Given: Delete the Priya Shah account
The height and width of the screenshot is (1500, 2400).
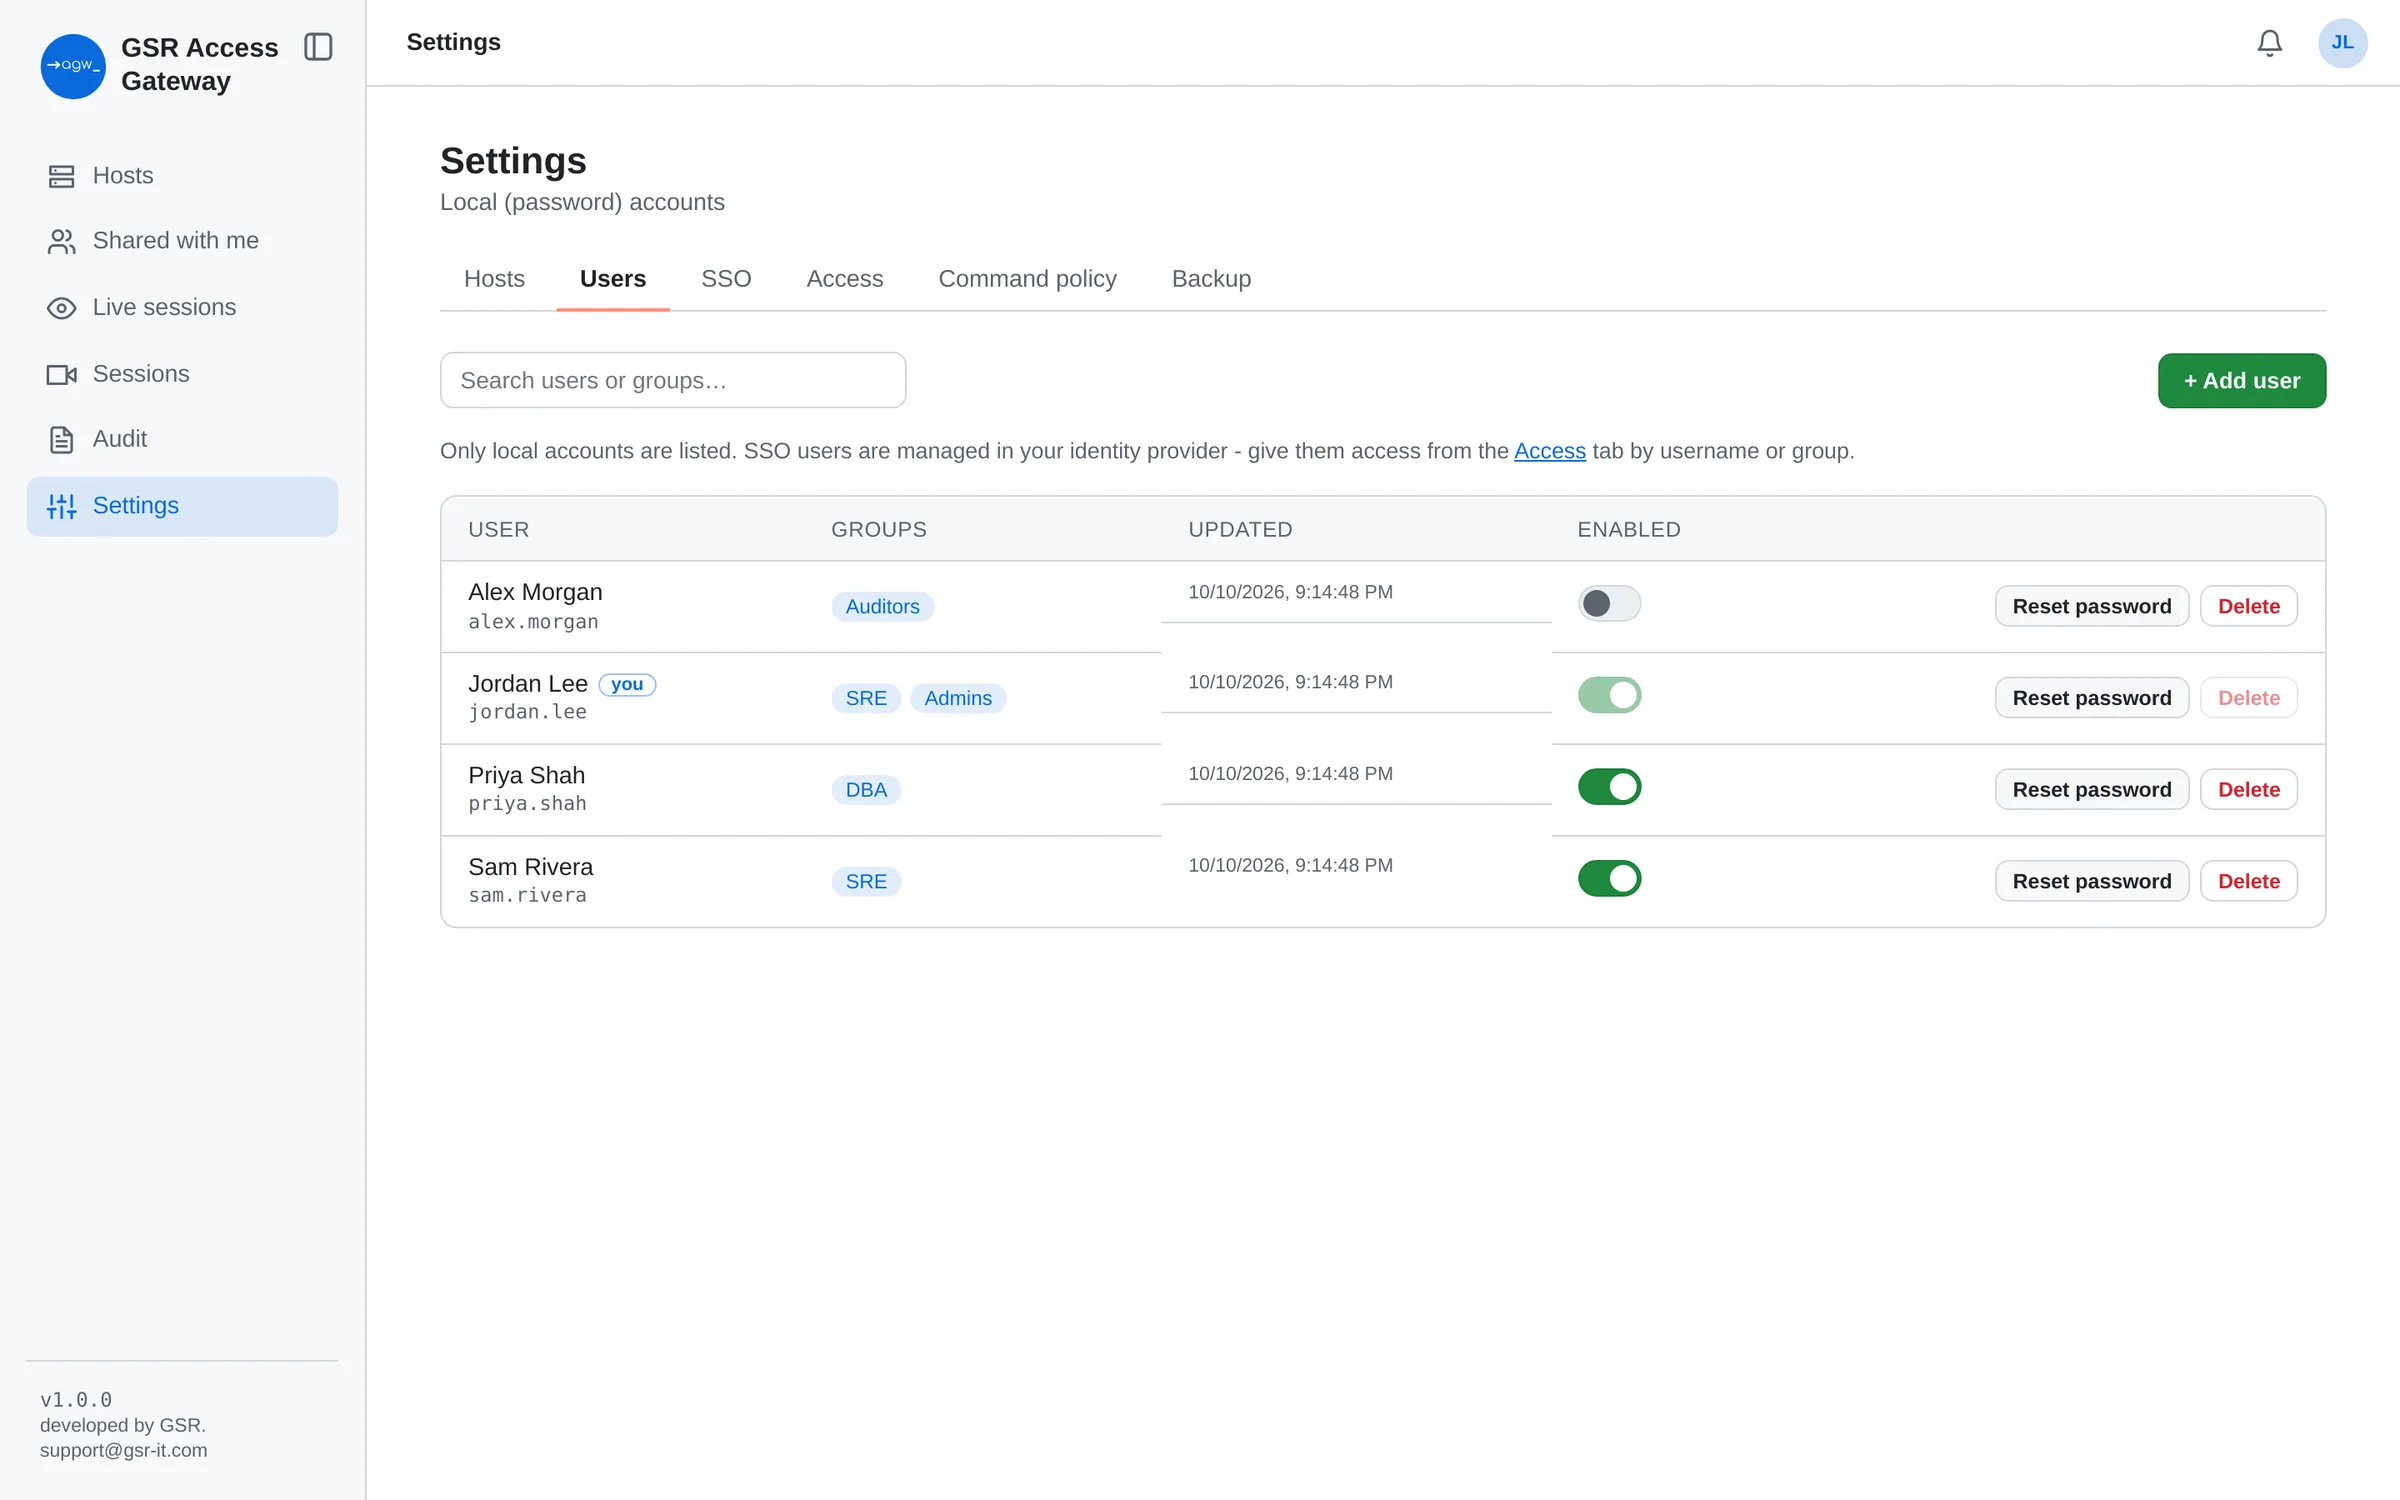Looking at the screenshot, I should (2248, 790).
